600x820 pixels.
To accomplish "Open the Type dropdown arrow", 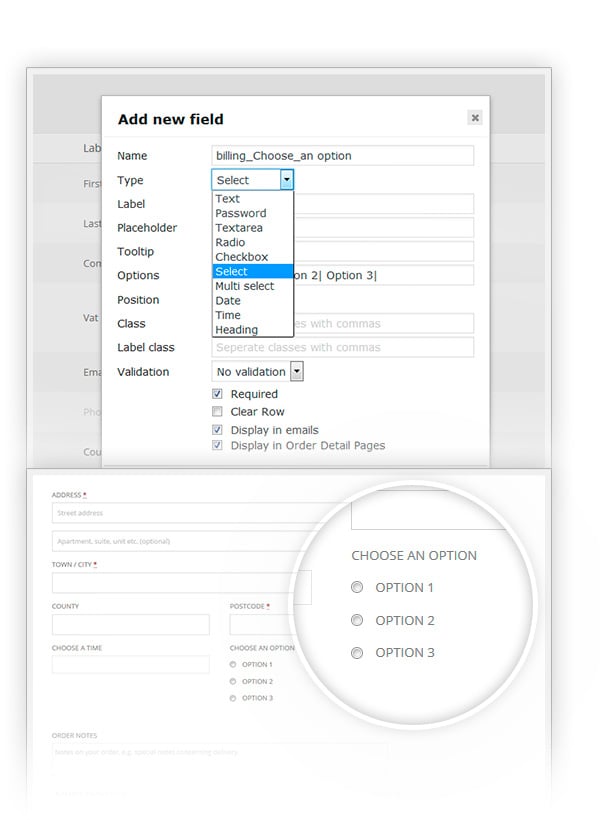I will coord(287,180).
